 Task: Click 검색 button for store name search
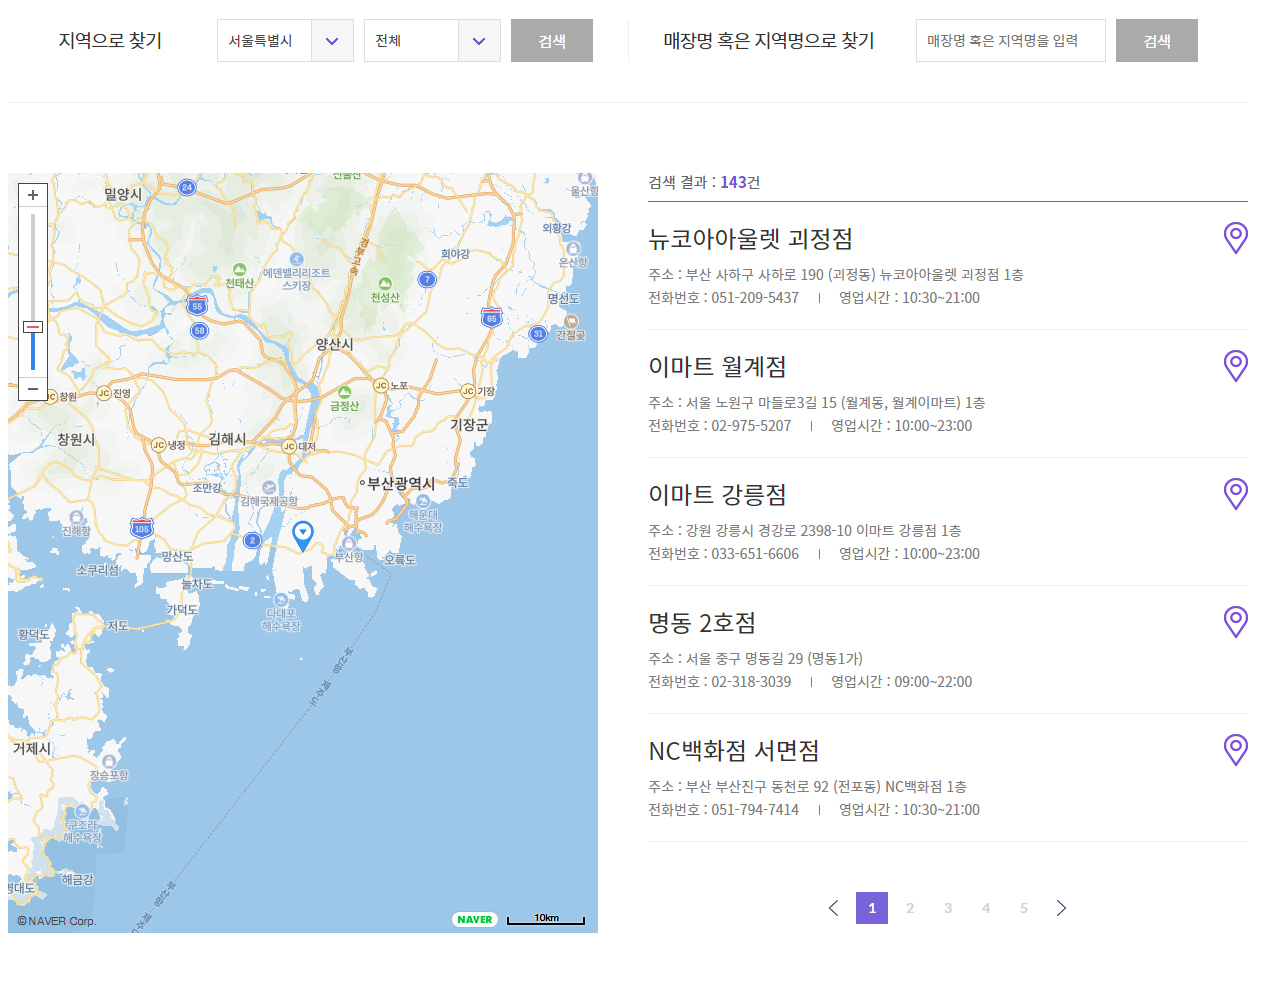(1157, 41)
